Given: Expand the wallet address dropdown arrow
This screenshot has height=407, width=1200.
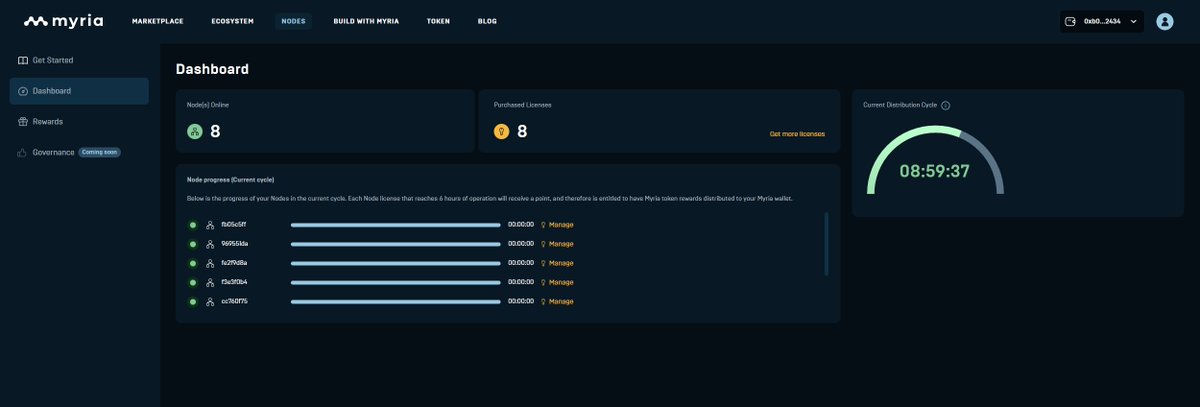Looking at the screenshot, I should coord(1133,21).
